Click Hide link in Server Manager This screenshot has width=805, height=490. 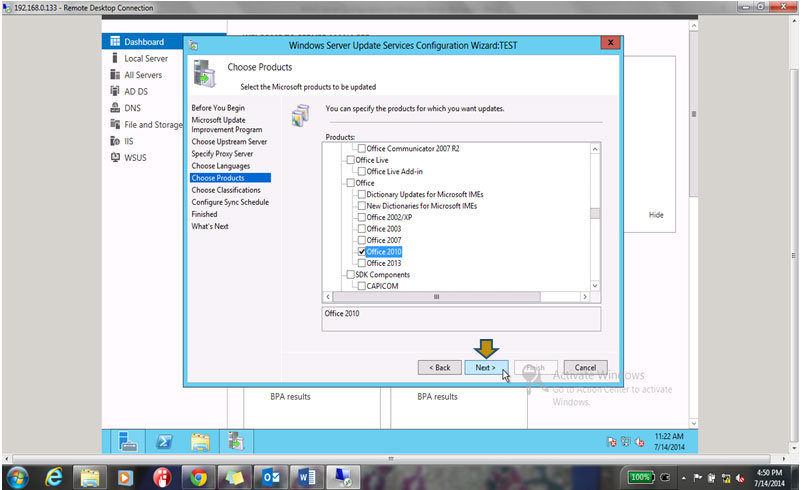[656, 215]
